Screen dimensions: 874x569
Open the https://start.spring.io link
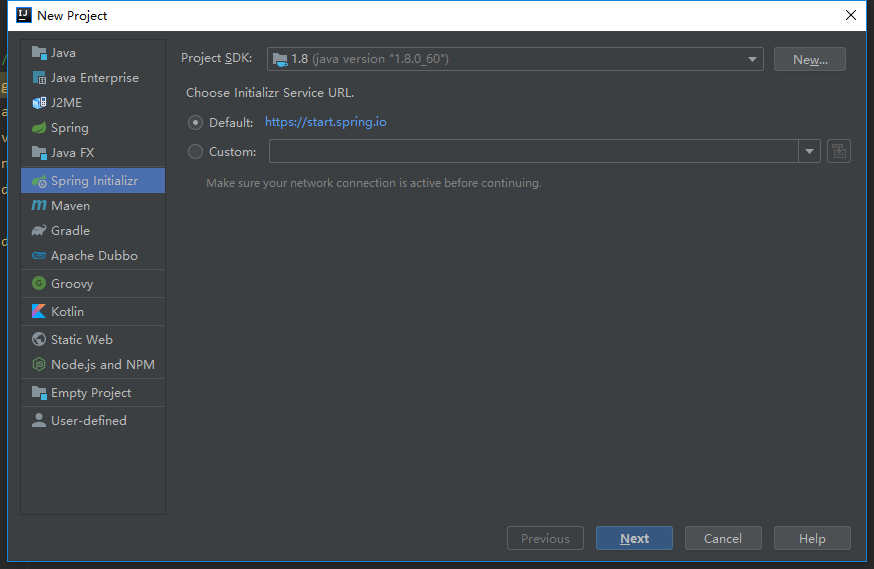point(325,122)
